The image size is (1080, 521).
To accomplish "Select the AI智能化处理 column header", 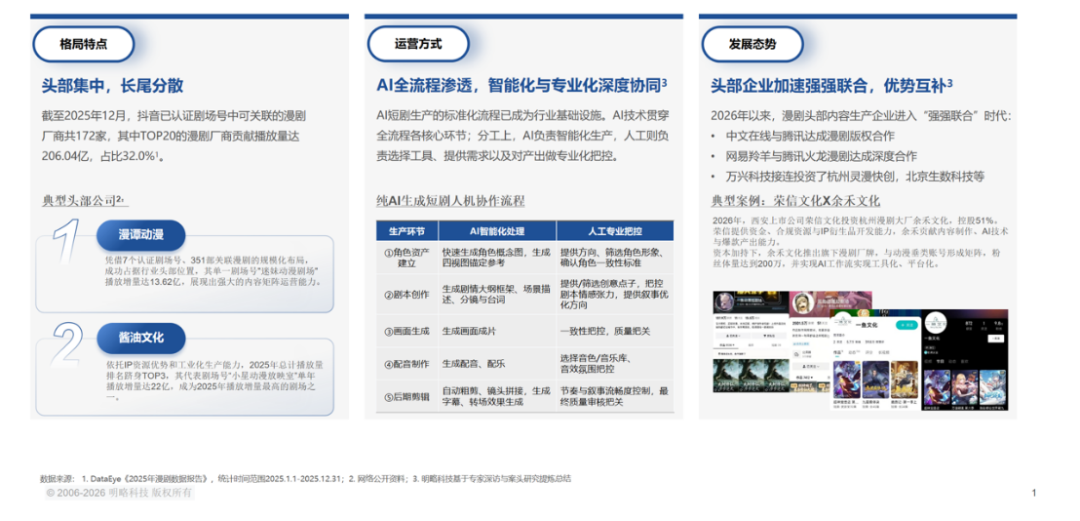I will pos(496,230).
